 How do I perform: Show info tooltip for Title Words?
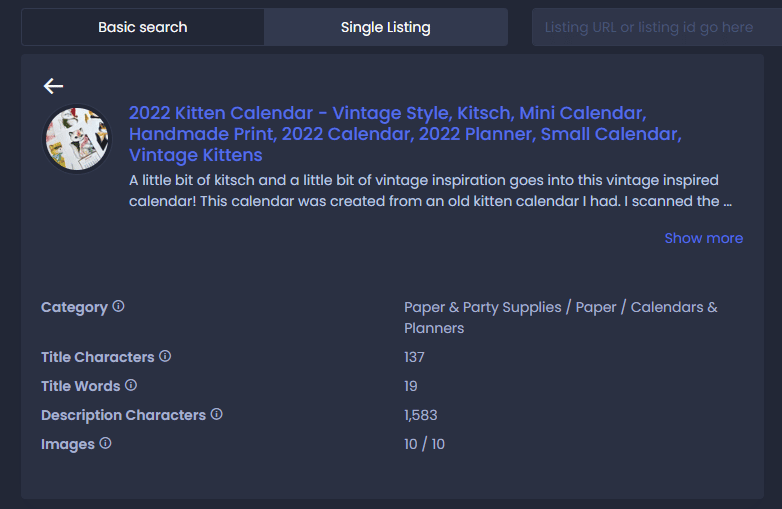click(131, 385)
